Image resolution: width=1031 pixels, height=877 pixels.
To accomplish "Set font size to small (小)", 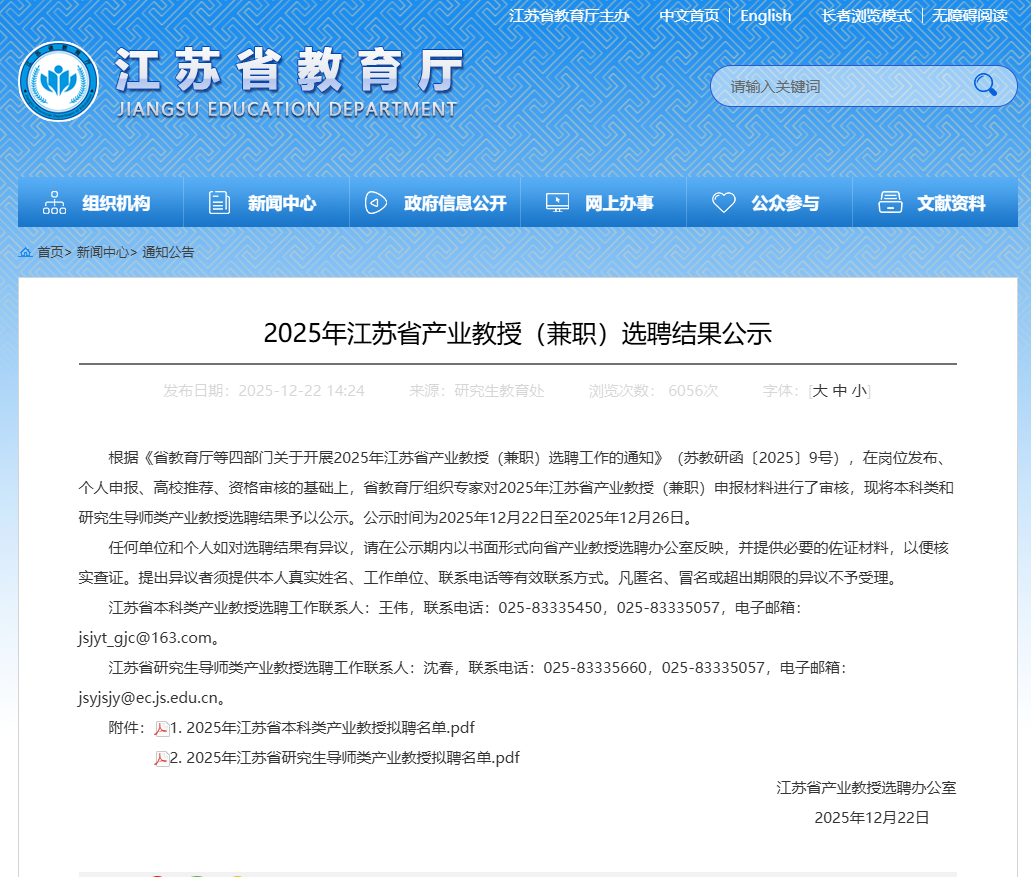I will pos(859,391).
